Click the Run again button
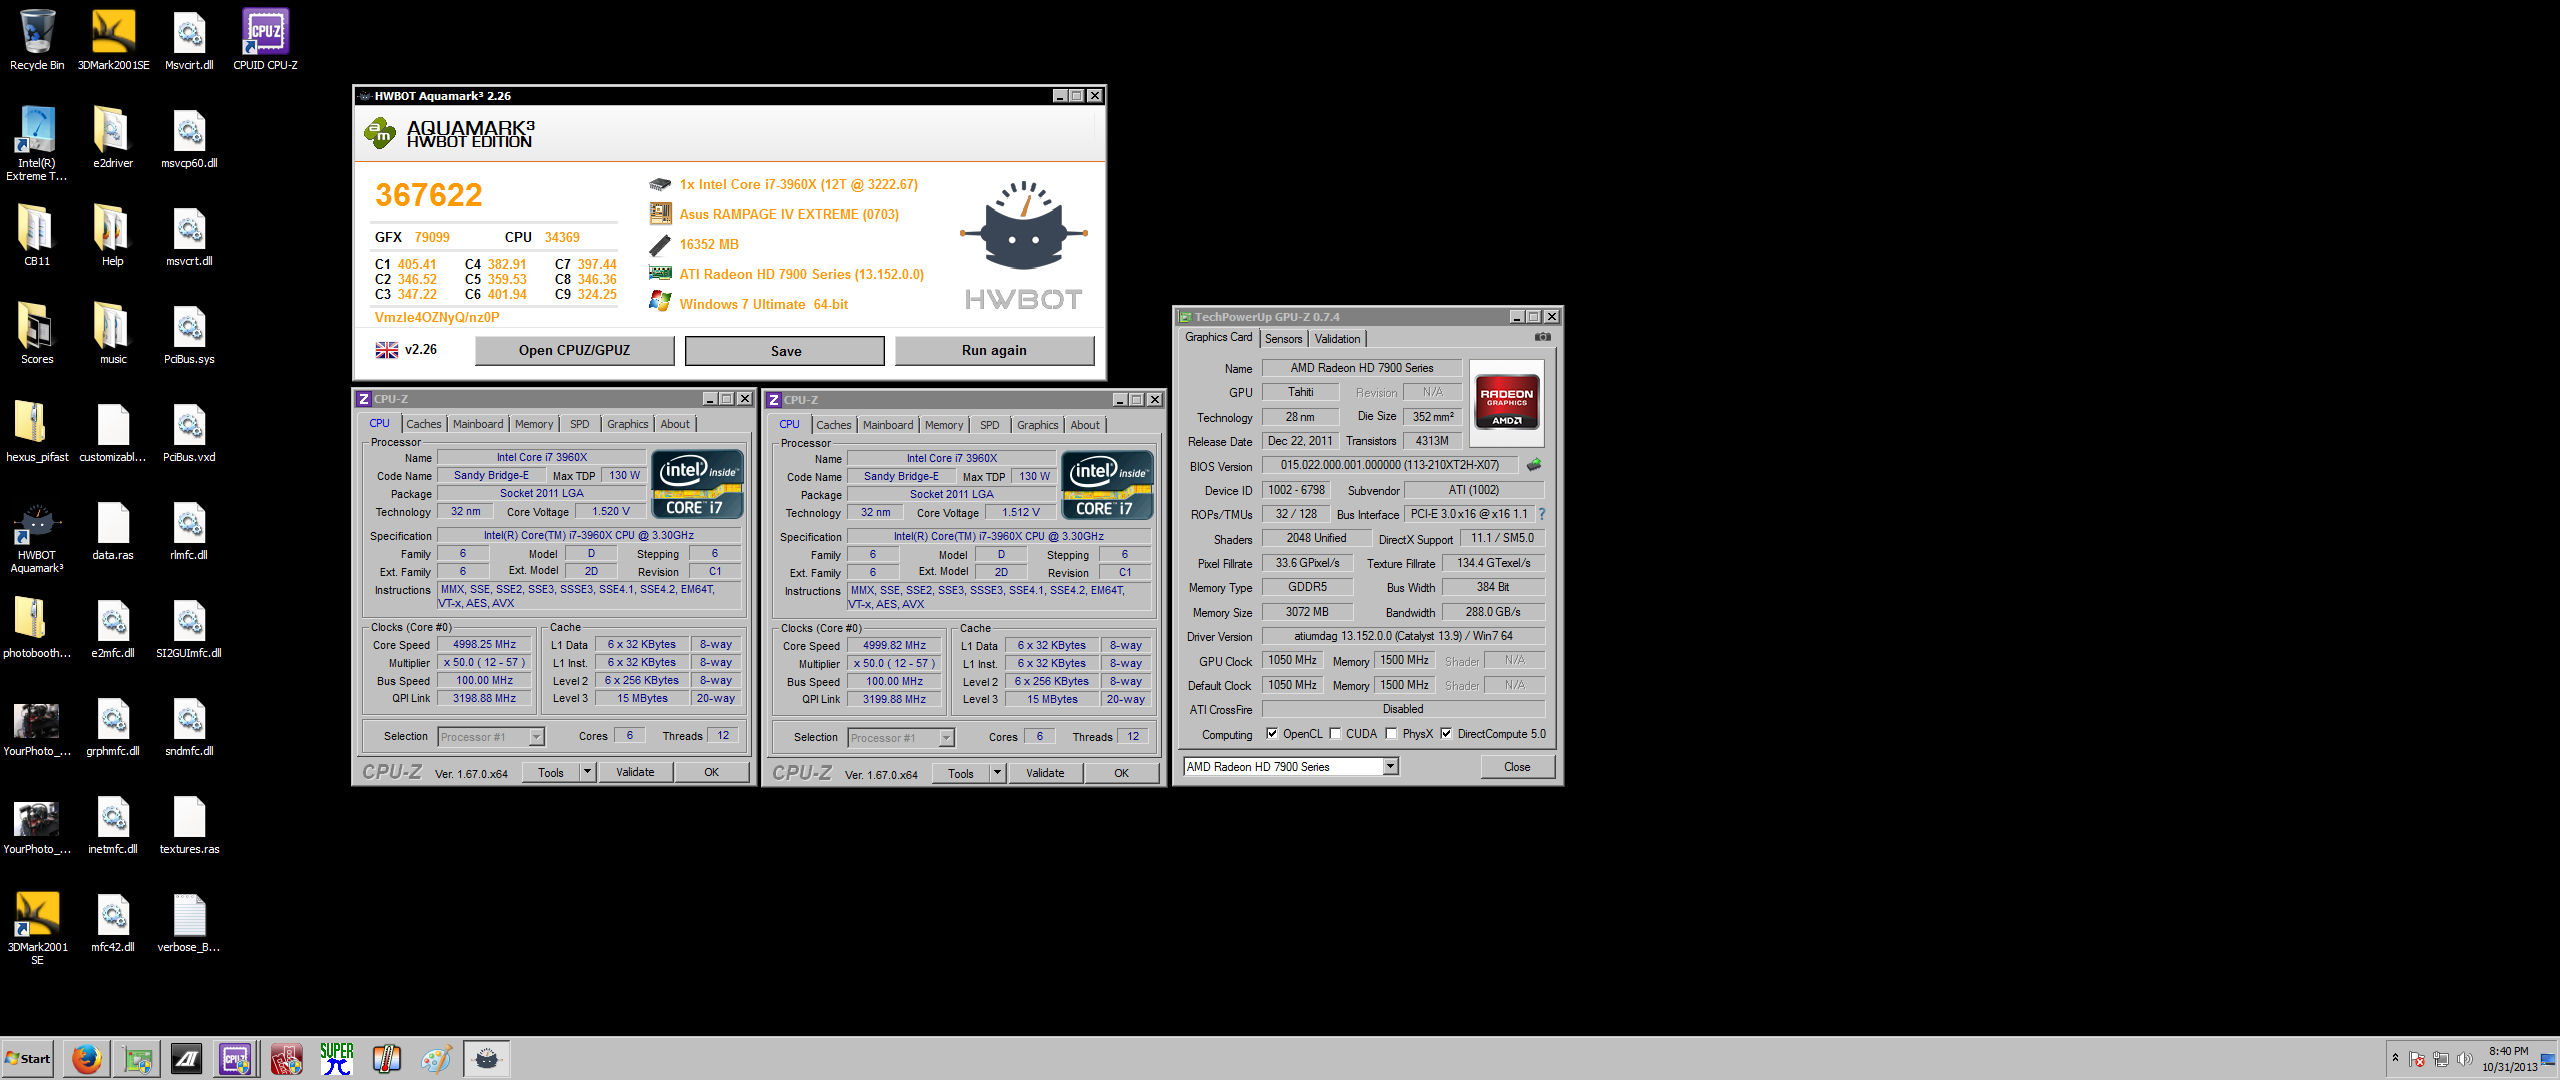Viewport: 2560px width, 1080px height. point(994,350)
